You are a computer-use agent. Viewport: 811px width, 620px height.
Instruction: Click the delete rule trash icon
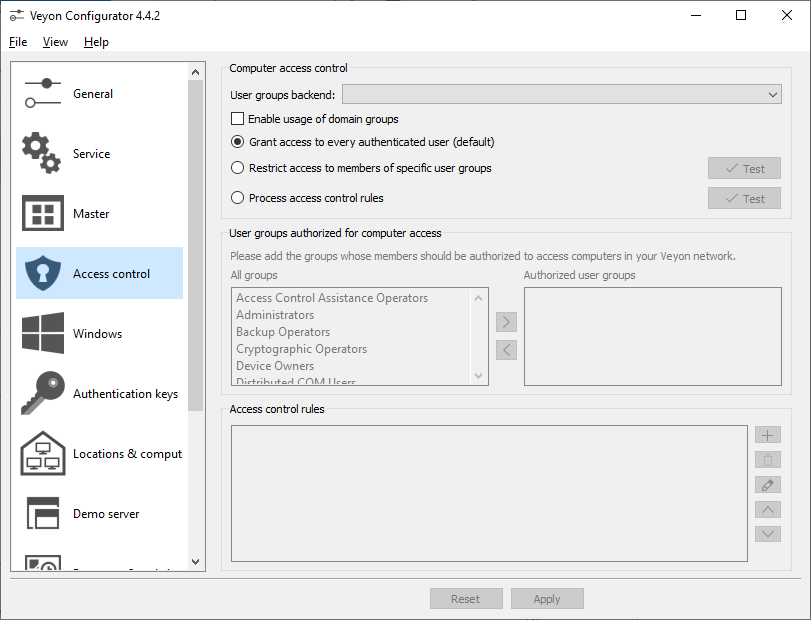768,460
